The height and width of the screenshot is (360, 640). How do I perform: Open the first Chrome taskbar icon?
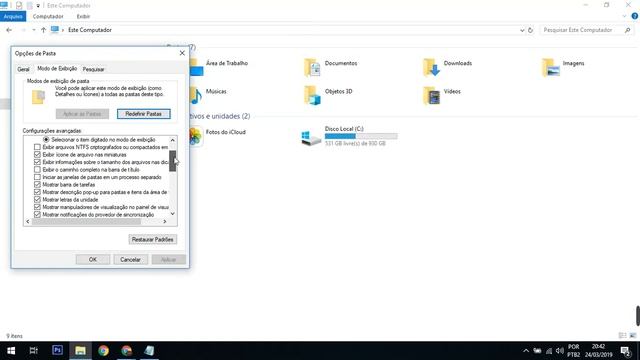pos(103,351)
